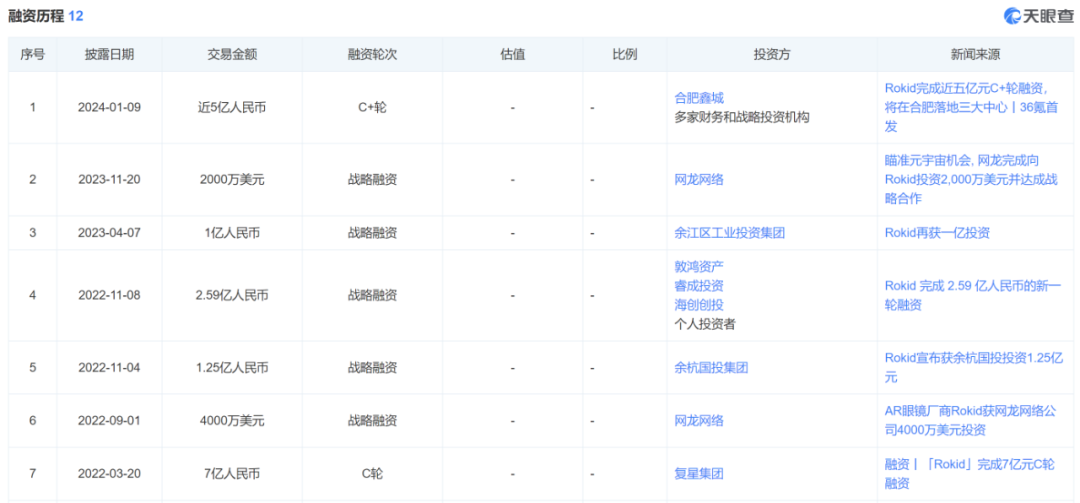
Task: Open news on Rokid 7亿元C轮融资
Action: (966, 474)
